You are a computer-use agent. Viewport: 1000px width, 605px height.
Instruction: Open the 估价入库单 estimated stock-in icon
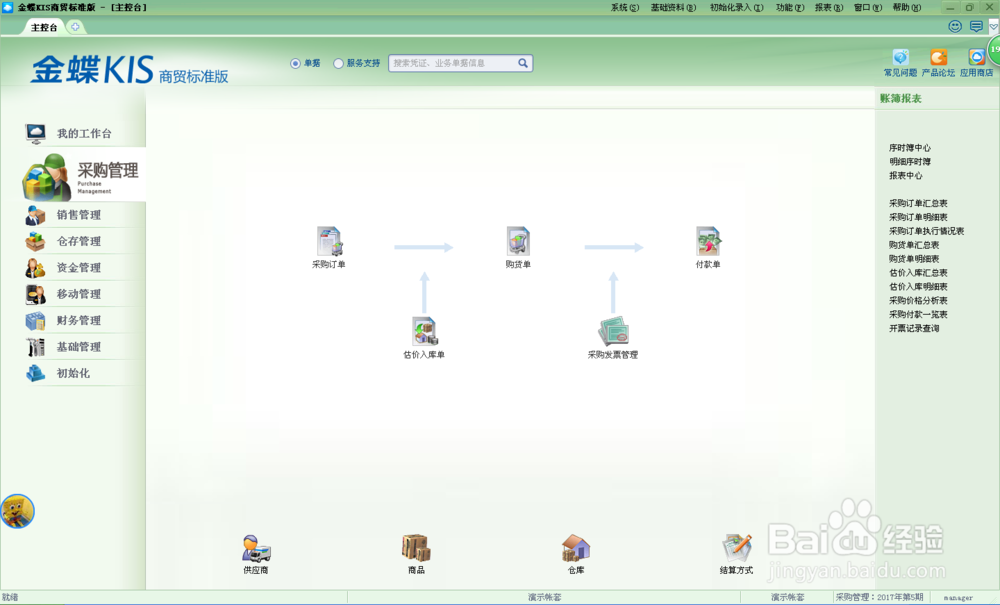point(424,332)
